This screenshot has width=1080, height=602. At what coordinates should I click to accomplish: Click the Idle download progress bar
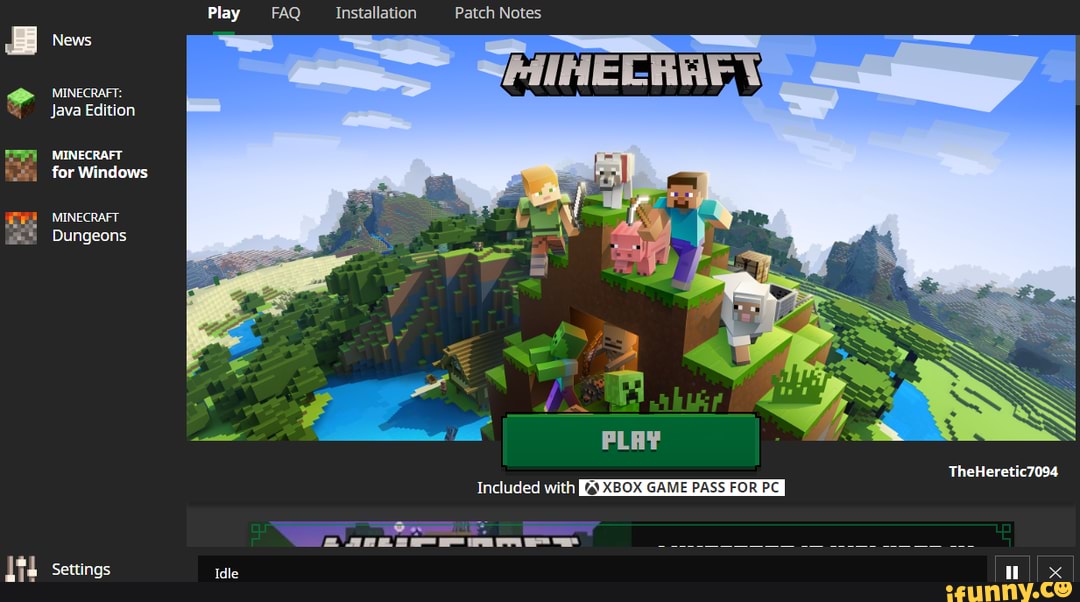(590, 572)
